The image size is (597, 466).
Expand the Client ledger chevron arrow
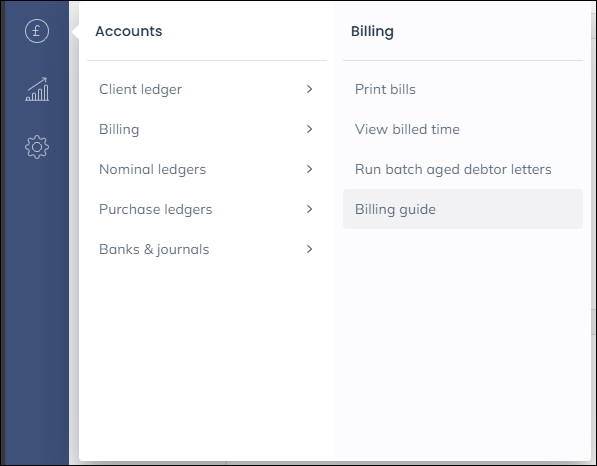coord(309,89)
